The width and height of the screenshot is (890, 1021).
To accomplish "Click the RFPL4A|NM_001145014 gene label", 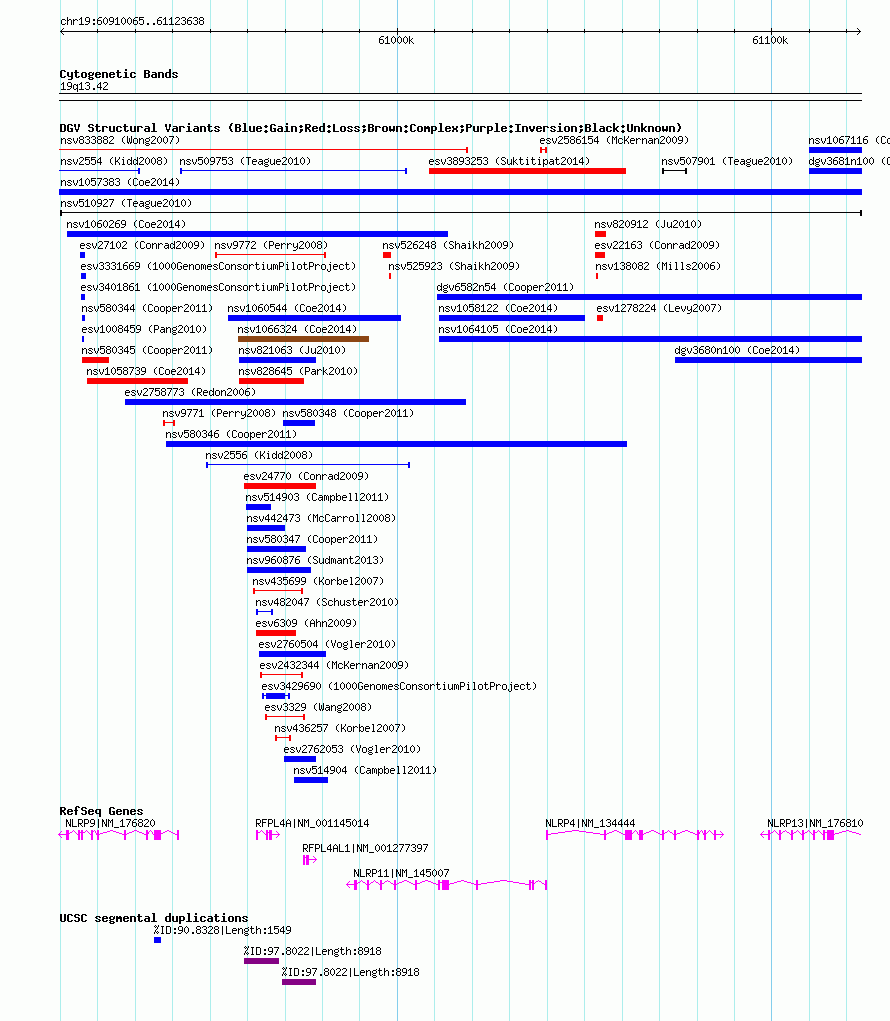I will click(312, 823).
